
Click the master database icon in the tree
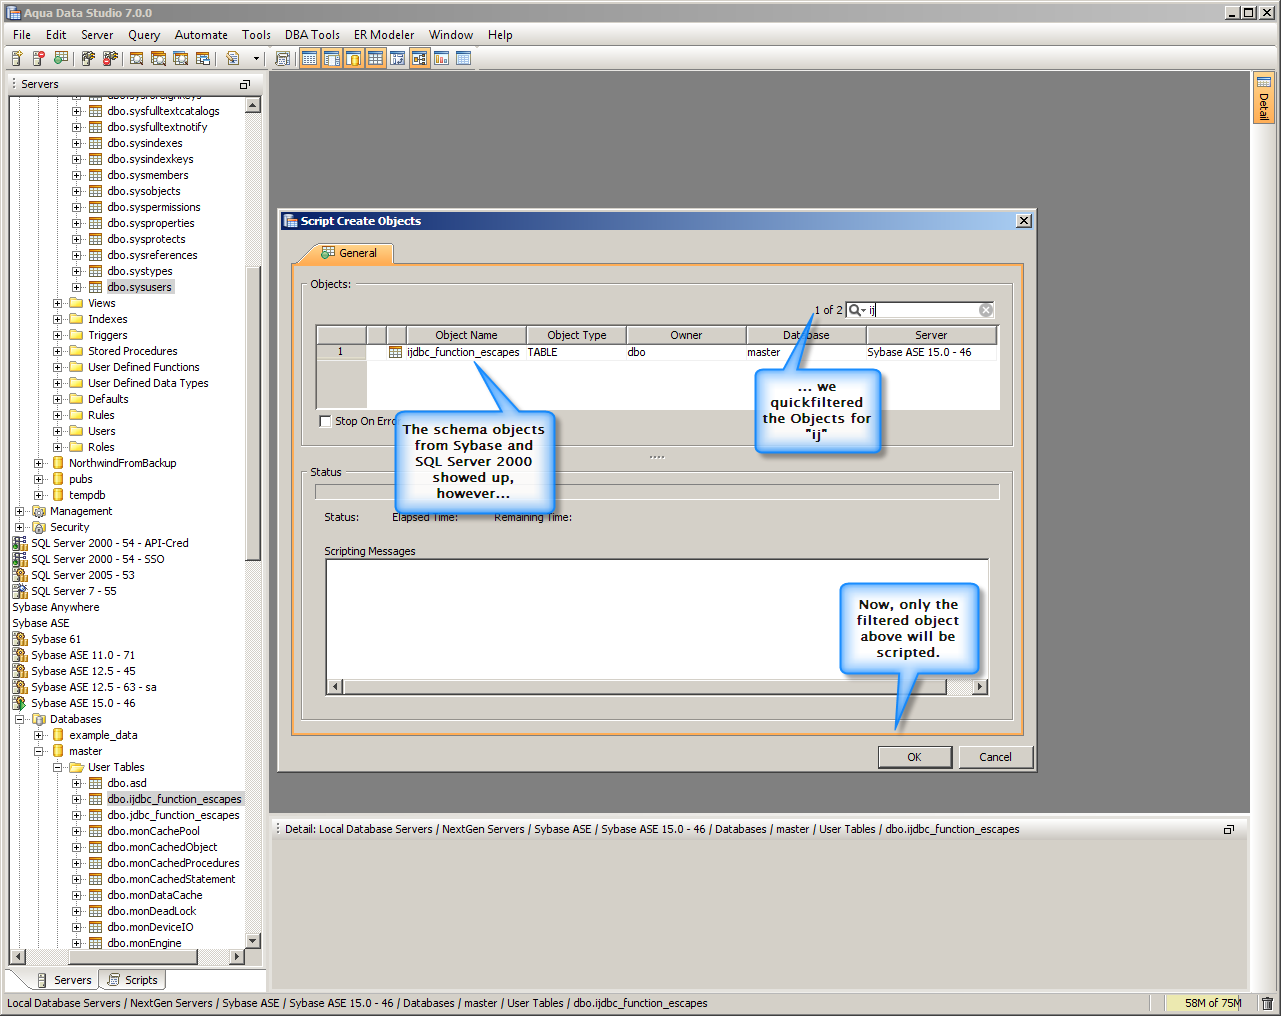coord(58,751)
